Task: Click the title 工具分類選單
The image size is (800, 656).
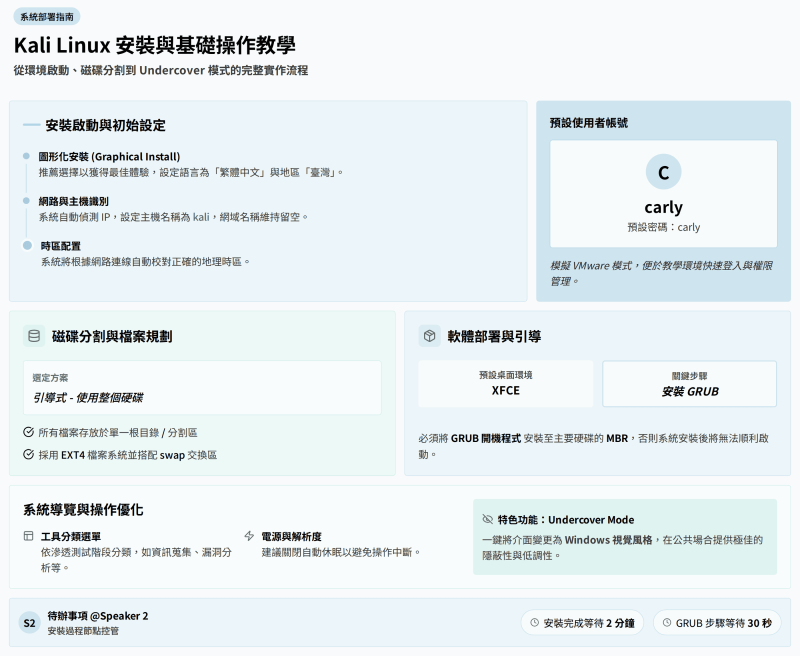Action: [x=70, y=537]
